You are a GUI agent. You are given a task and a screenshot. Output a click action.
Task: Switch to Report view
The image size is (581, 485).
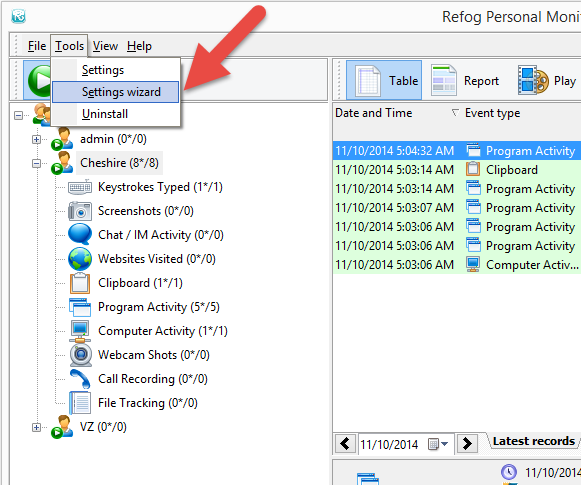pyautogui.click(x=466, y=80)
